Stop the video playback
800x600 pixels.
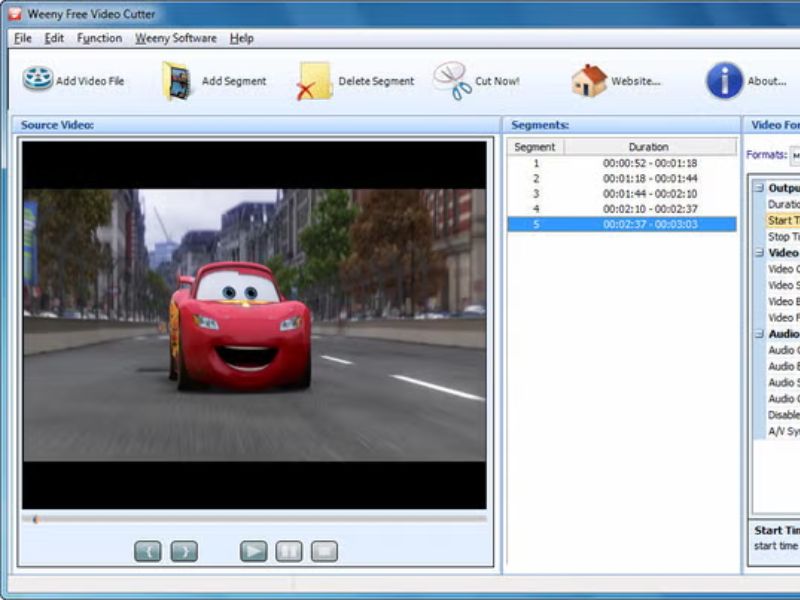(x=324, y=551)
